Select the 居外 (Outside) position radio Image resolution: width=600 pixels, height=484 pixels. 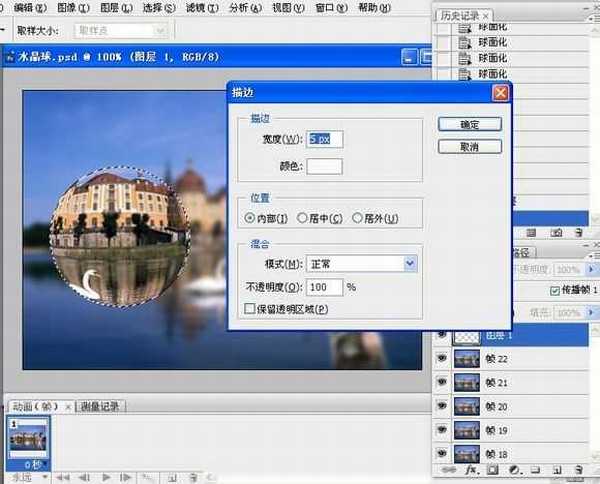357,218
